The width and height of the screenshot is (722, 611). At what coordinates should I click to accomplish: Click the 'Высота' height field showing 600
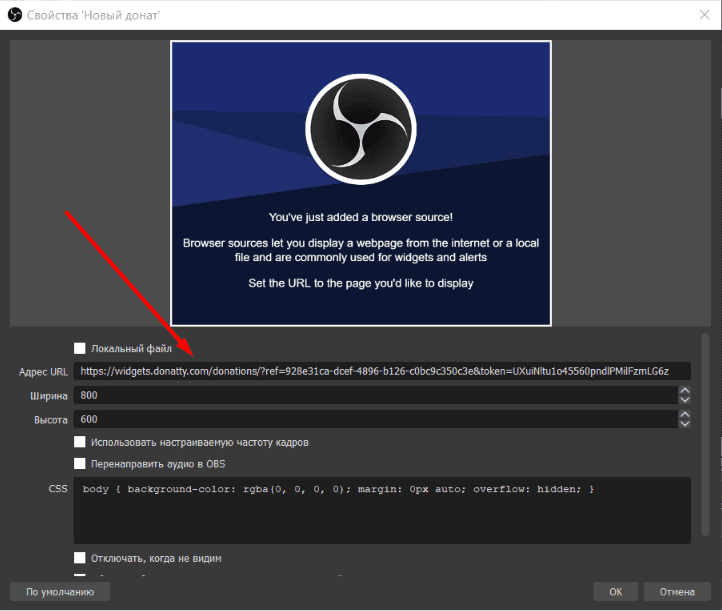click(x=375, y=419)
